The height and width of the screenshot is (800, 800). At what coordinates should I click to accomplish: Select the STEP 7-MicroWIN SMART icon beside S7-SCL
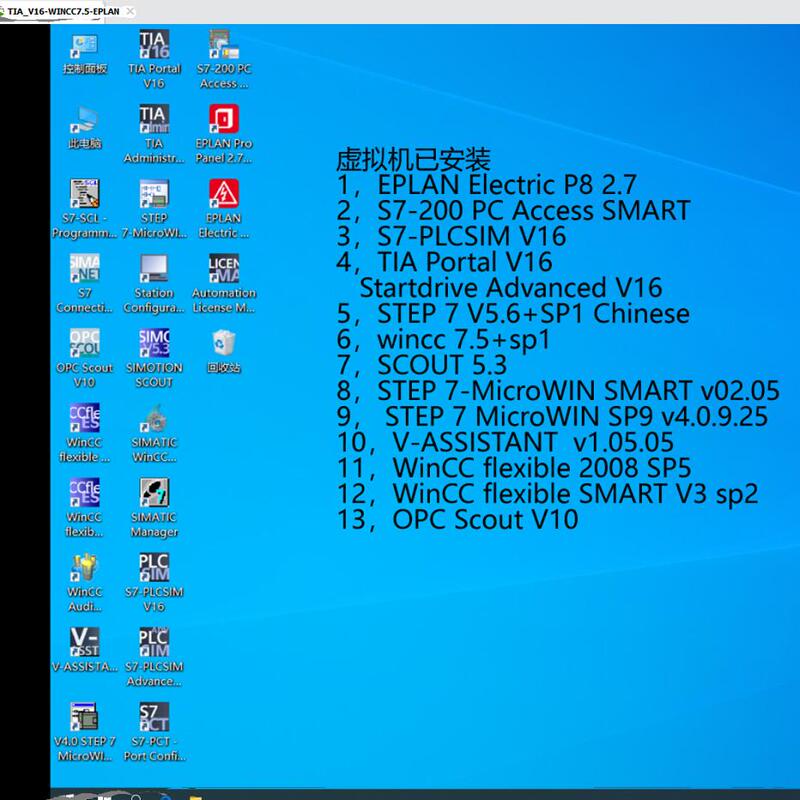pos(154,209)
